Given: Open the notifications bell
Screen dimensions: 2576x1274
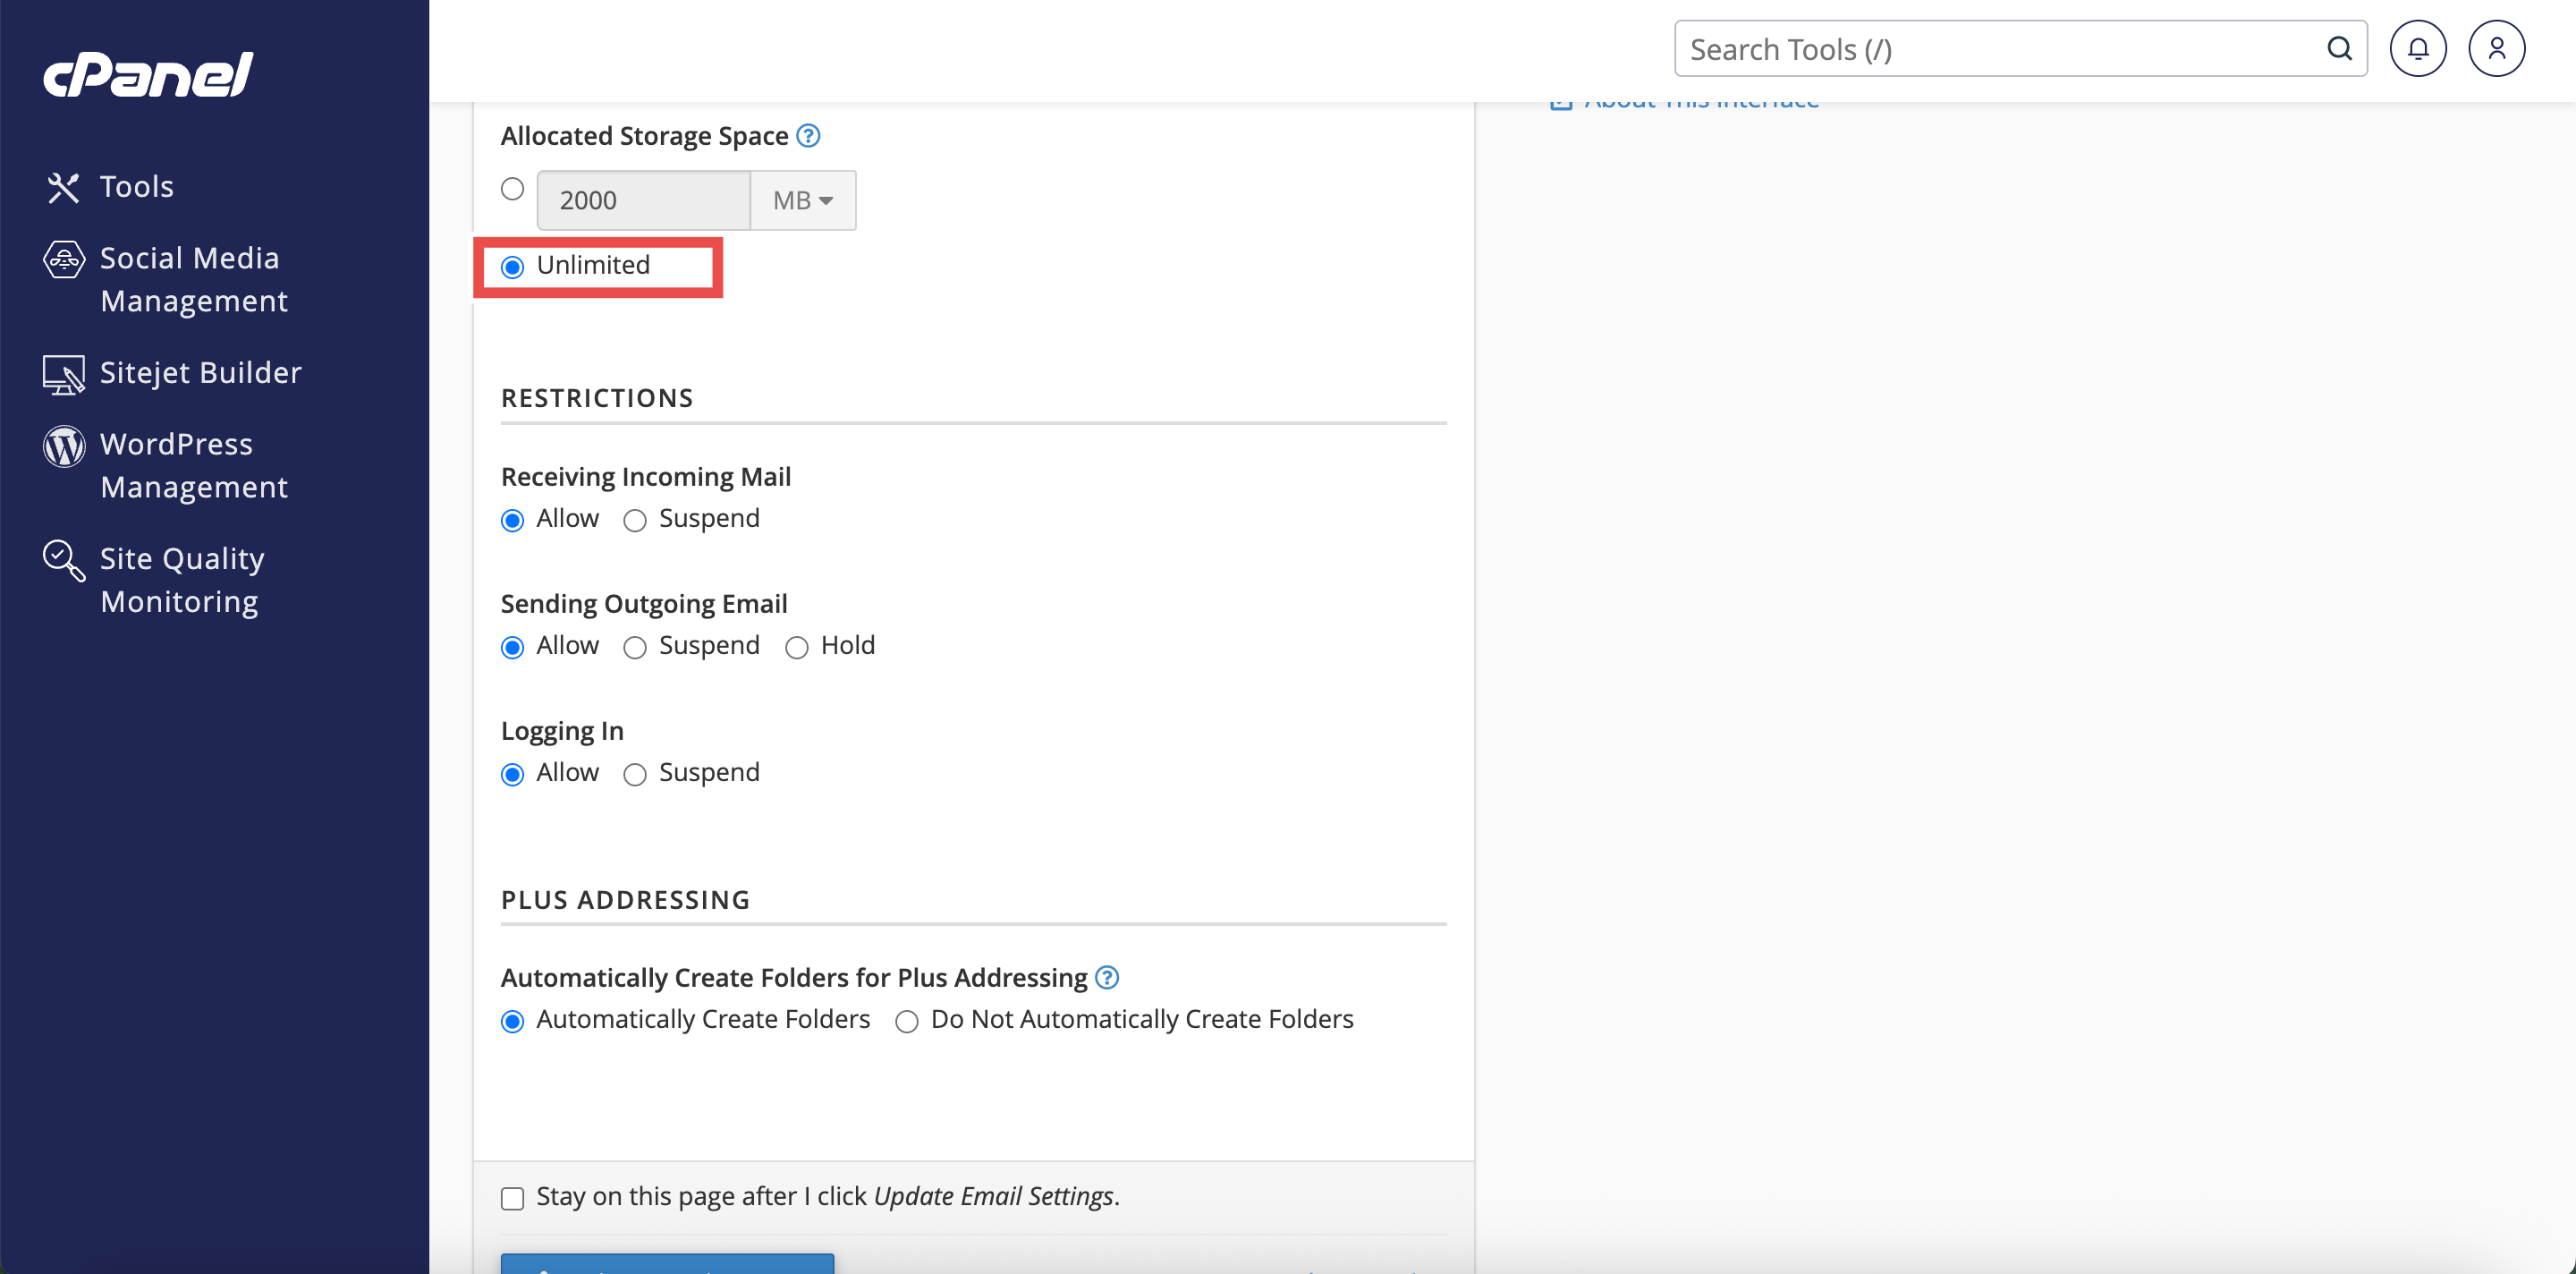Looking at the screenshot, I should 2417,48.
